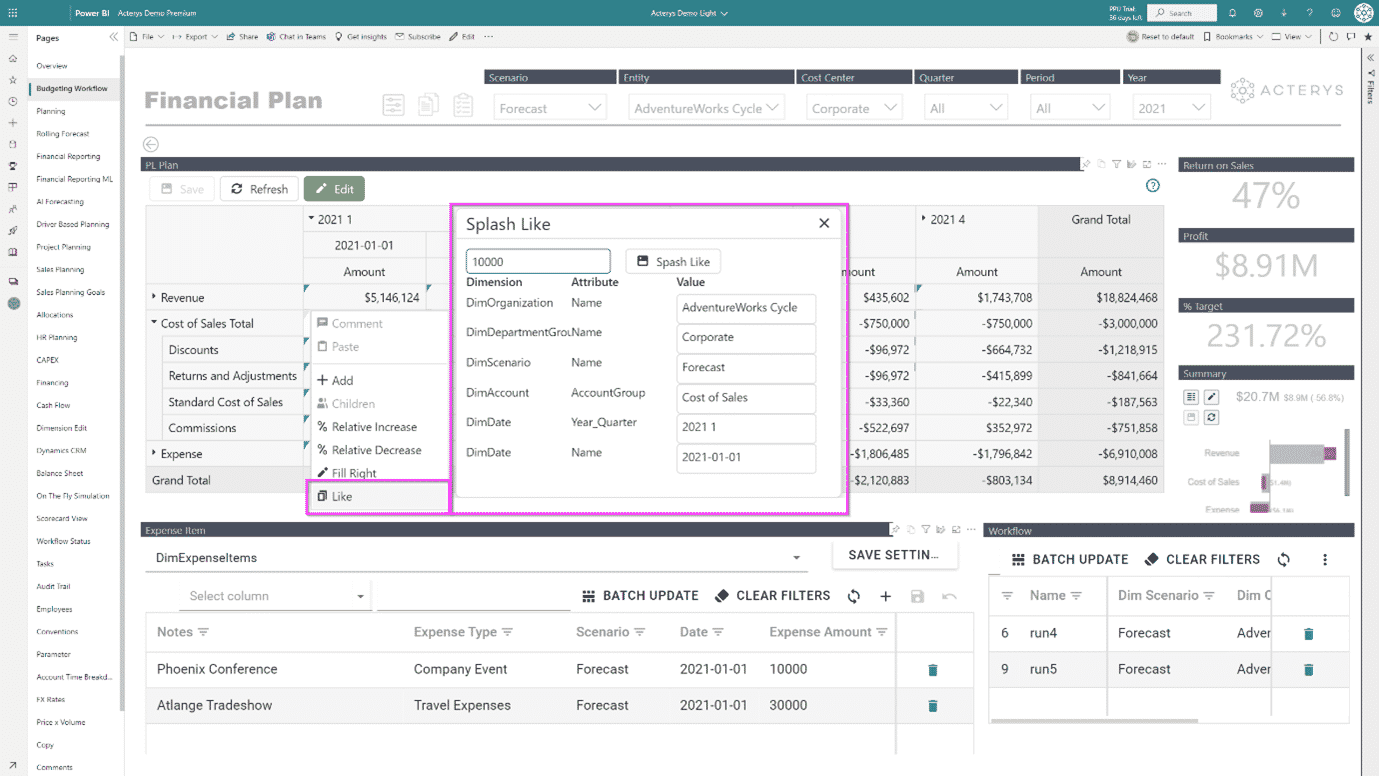Viewport: 1379px width, 776px height.
Task: Open the Select column dropdown
Action: tap(275, 596)
